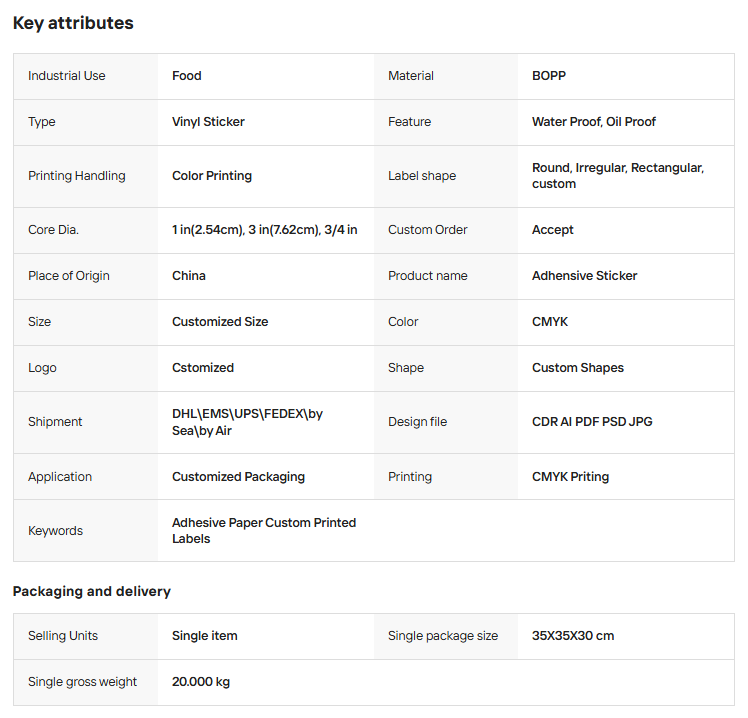The width and height of the screenshot is (748, 718).
Task: Click the Water Proof, Oil Proof feature
Action: pos(594,122)
